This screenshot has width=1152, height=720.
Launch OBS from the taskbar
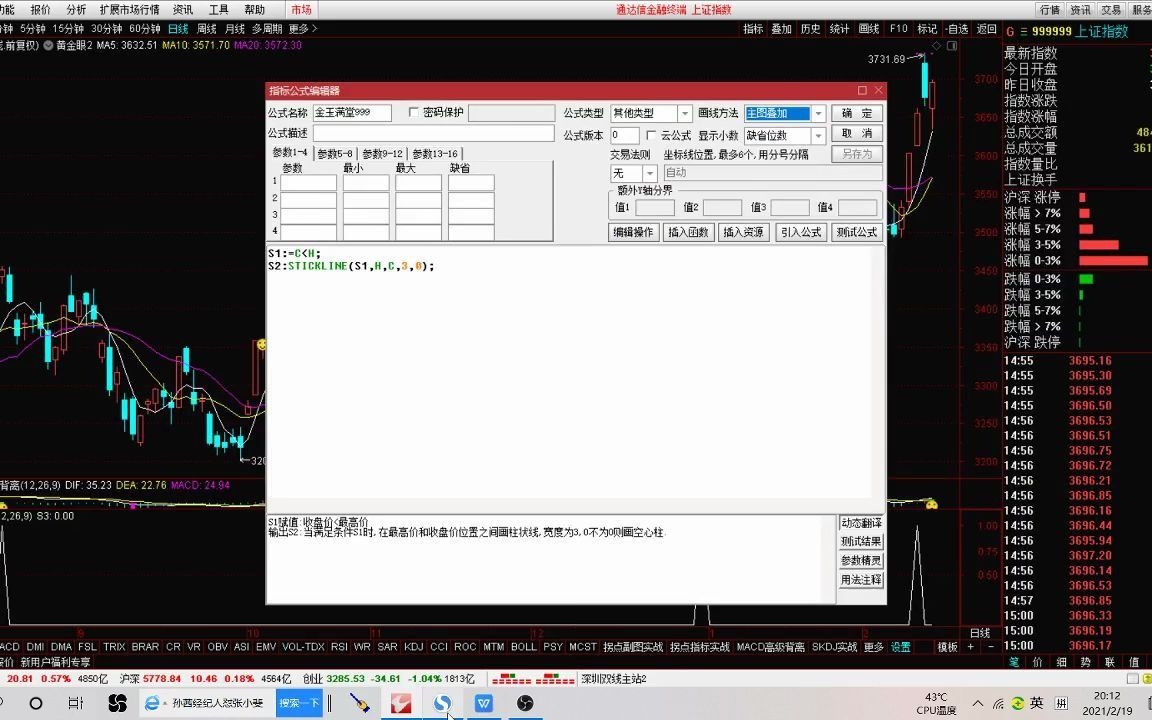point(524,704)
